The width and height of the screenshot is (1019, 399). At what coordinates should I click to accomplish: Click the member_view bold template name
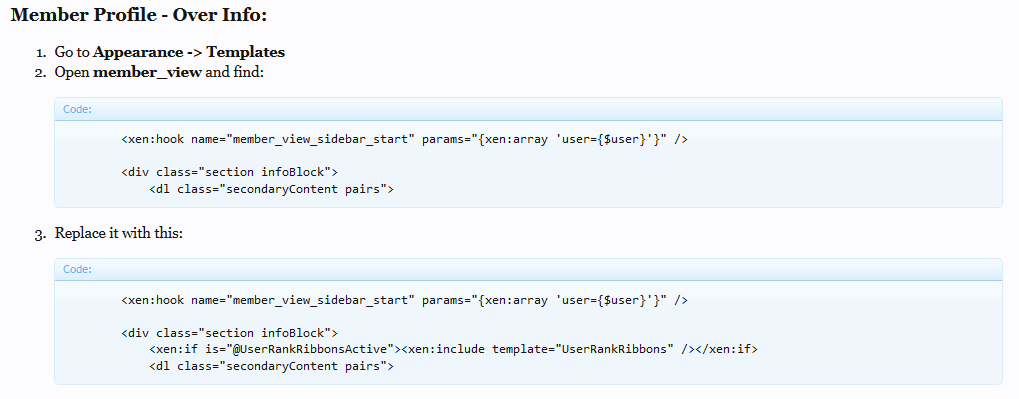pyautogui.click(x=148, y=72)
